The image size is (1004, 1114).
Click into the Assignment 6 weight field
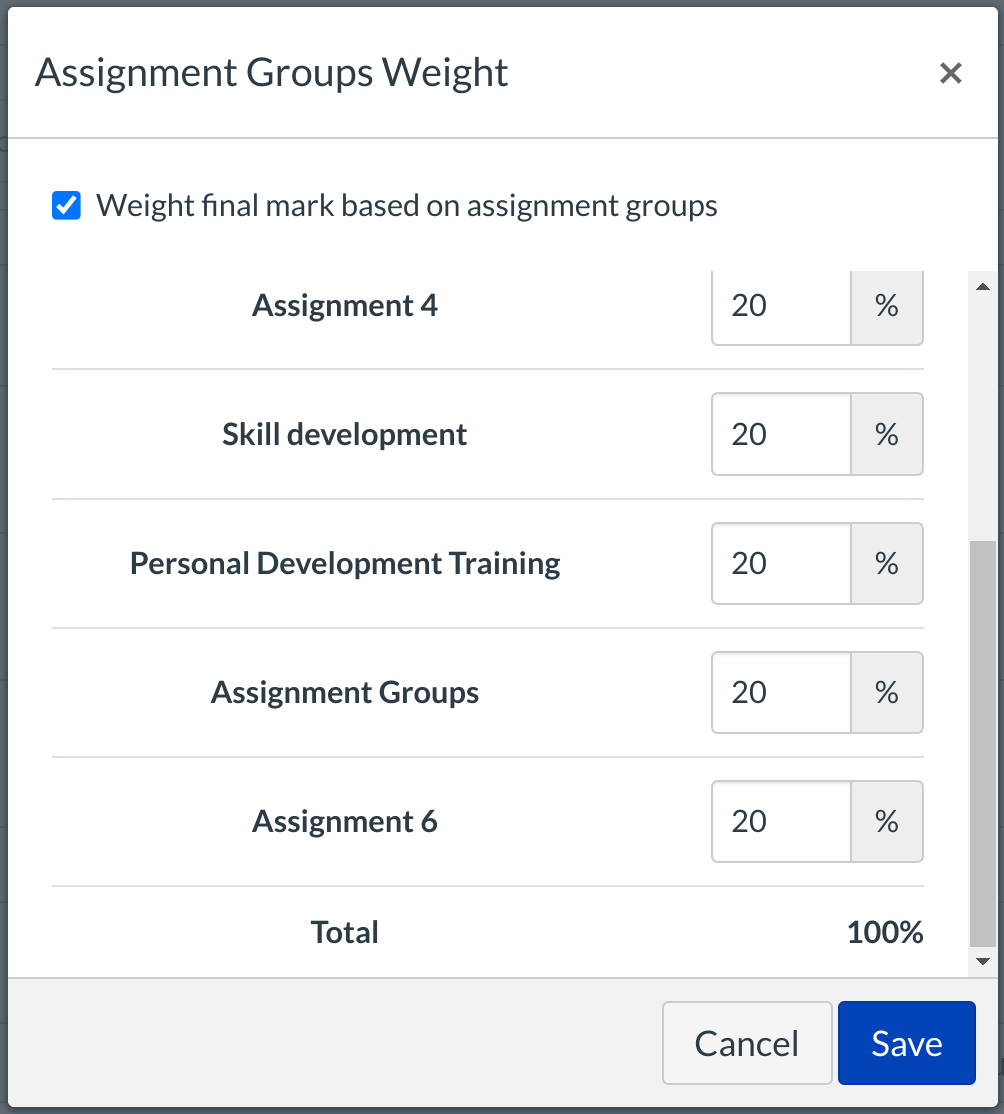pyautogui.click(x=781, y=822)
